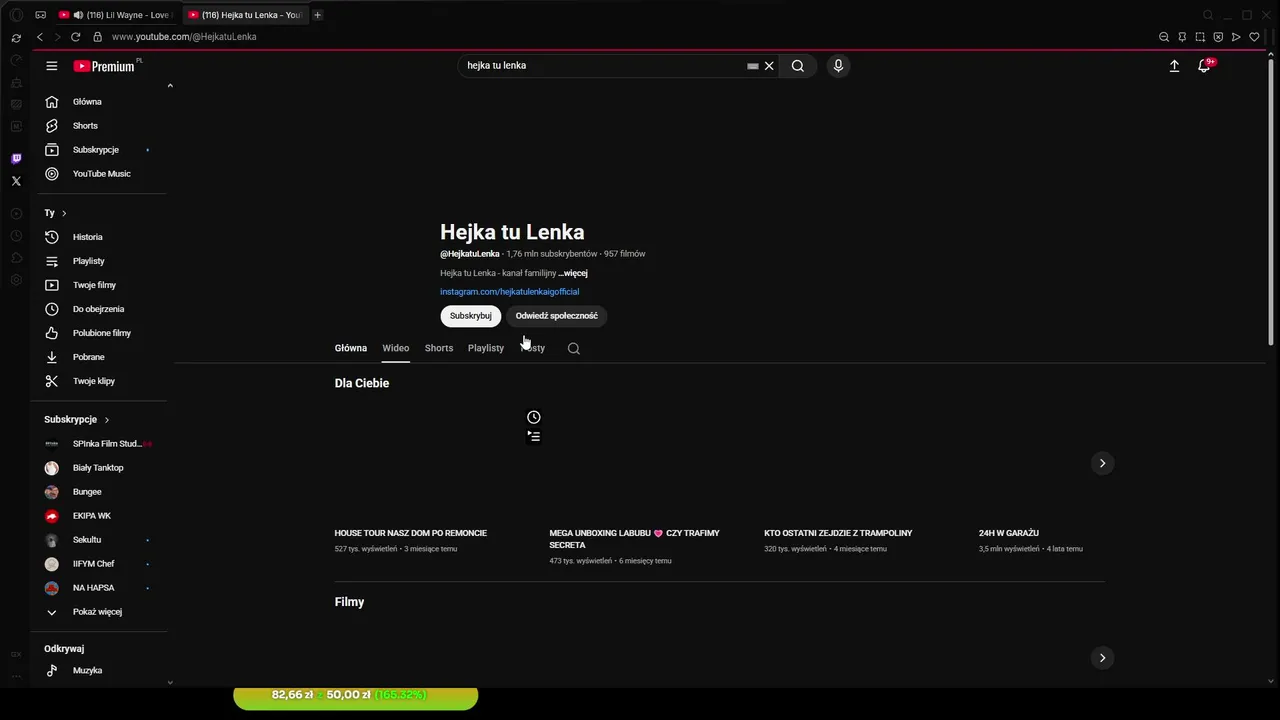Open the upload/create icon in the header
This screenshot has width=1280, height=720.
coord(1174,66)
